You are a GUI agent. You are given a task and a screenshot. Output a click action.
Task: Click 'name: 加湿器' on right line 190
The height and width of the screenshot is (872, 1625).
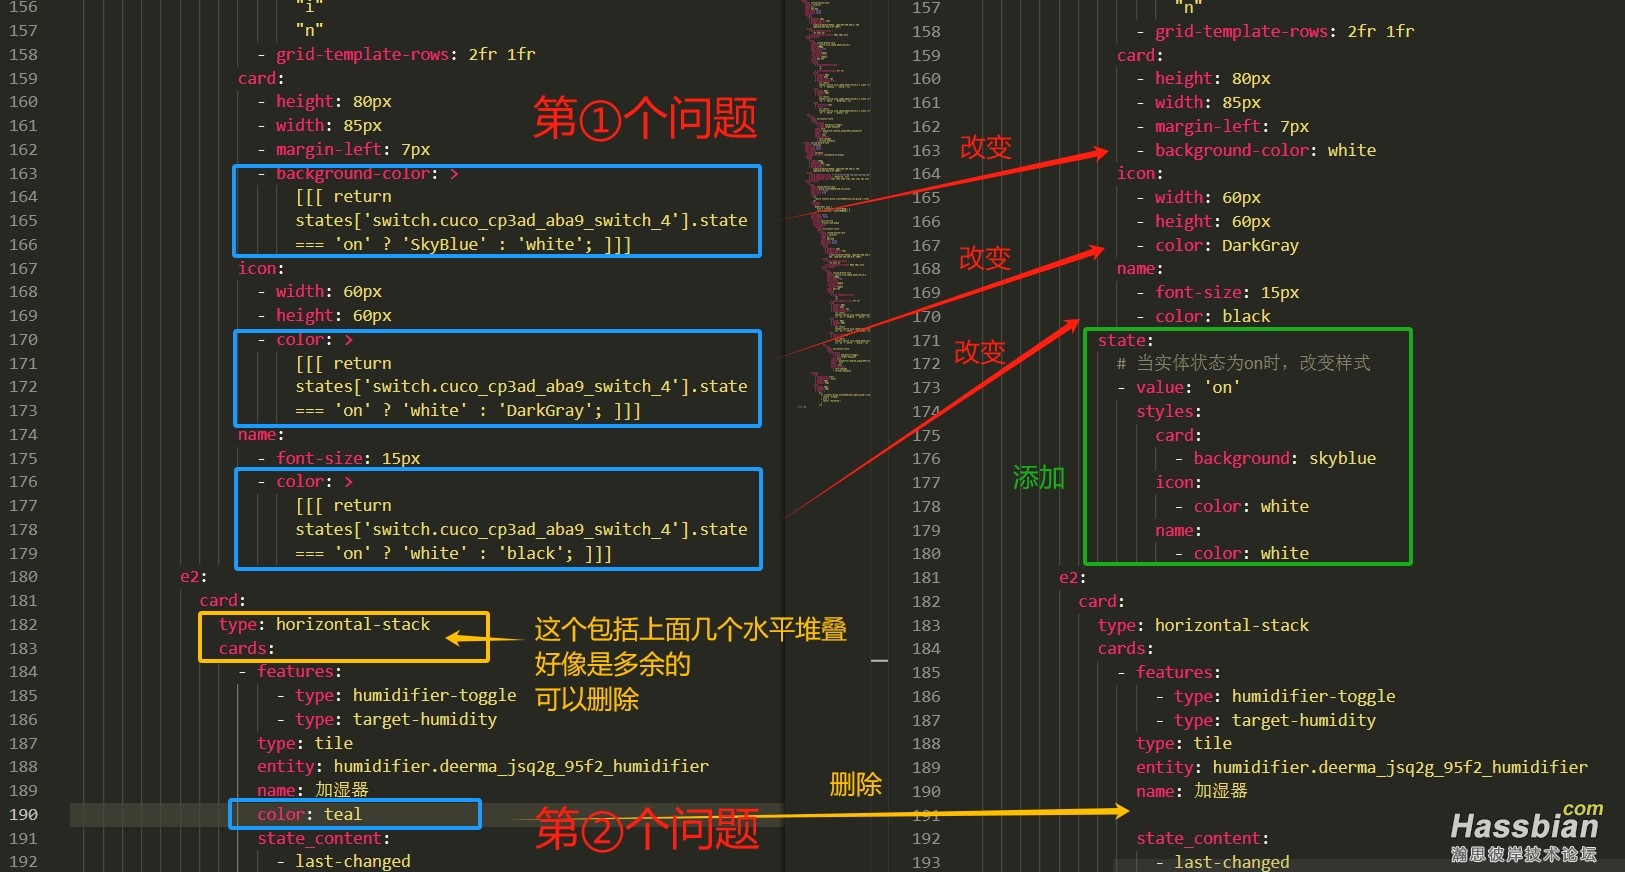click(1192, 790)
